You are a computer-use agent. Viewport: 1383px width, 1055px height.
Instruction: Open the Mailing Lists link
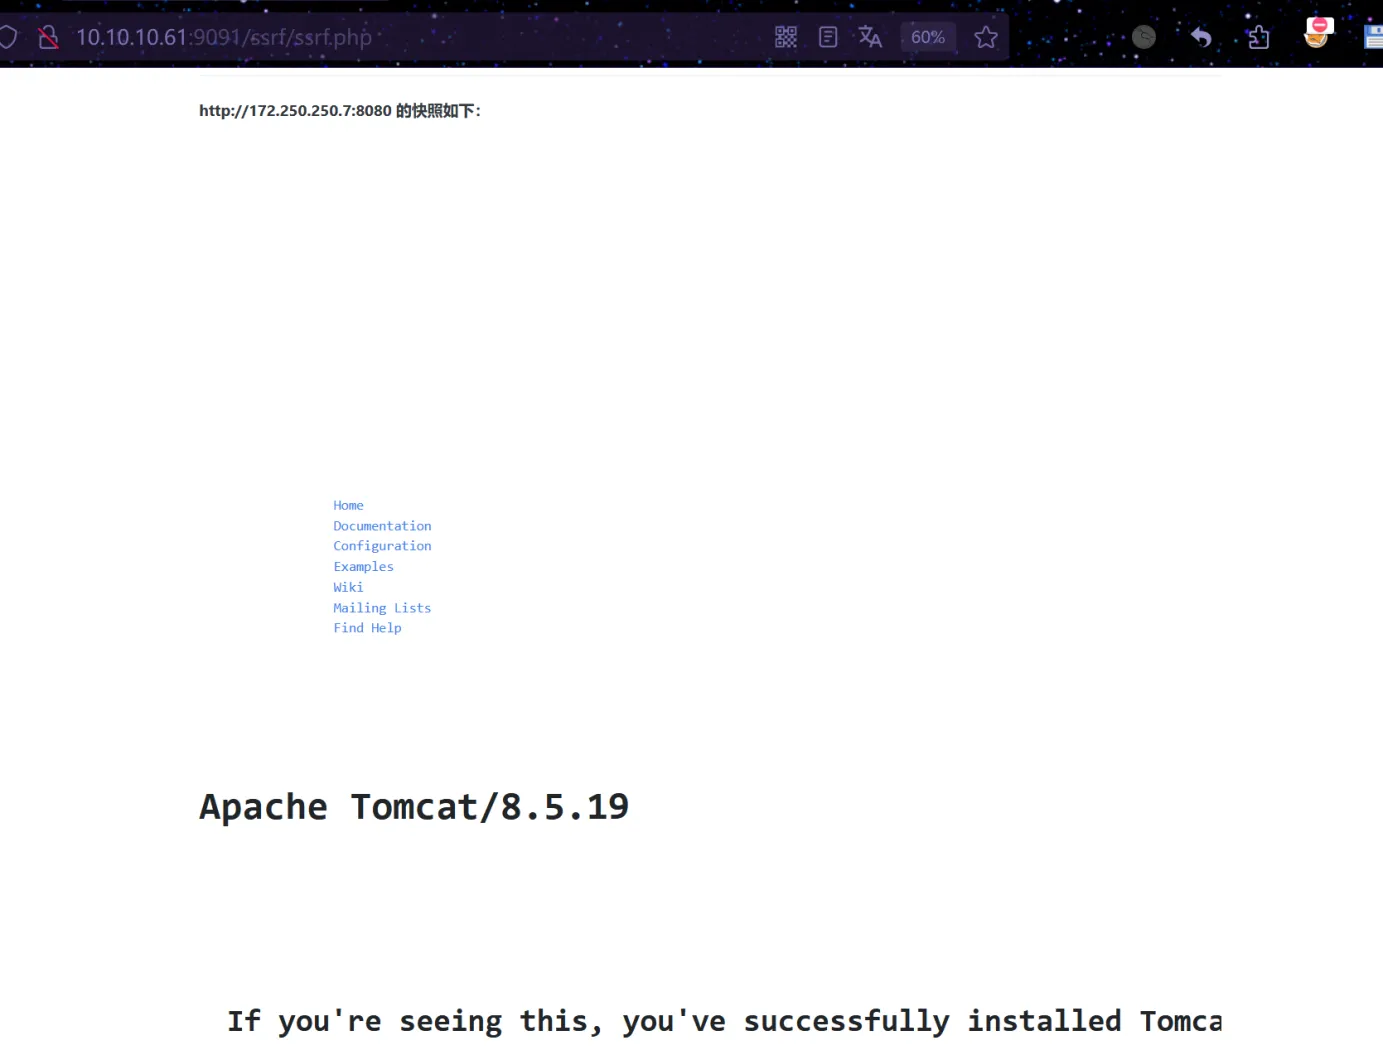(382, 608)
